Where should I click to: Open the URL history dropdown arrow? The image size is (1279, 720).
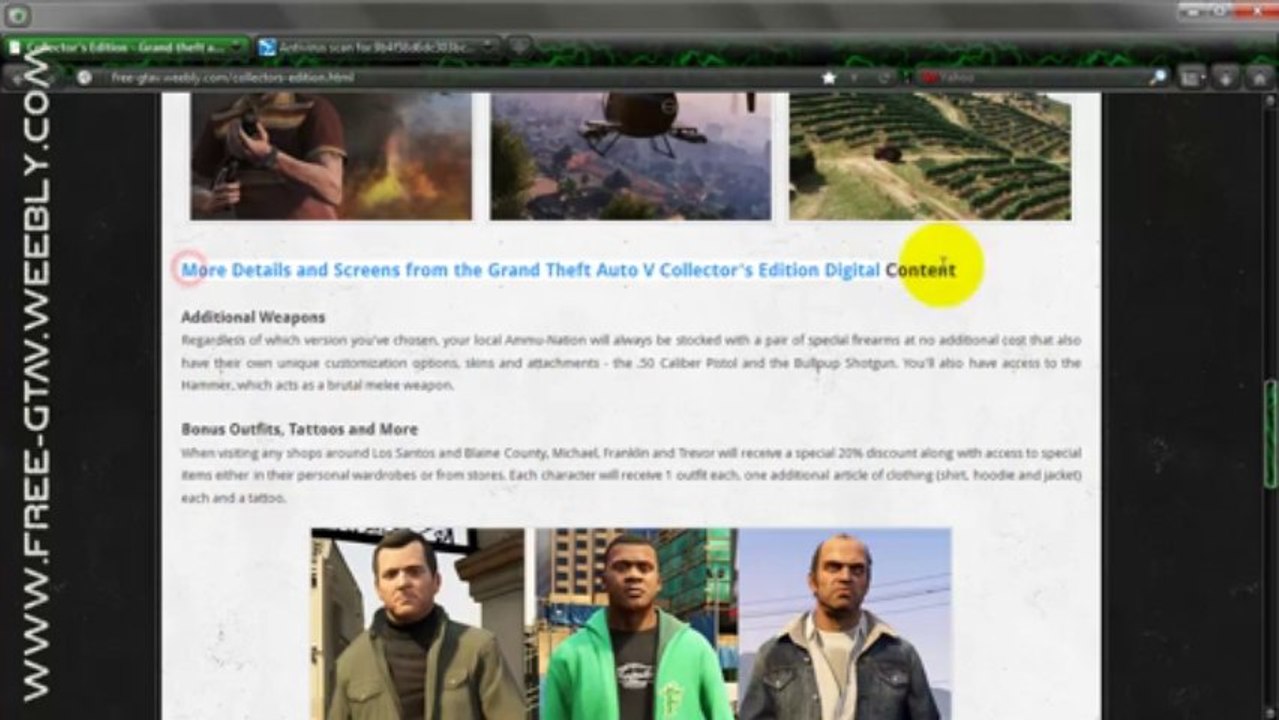pos(855,77)
